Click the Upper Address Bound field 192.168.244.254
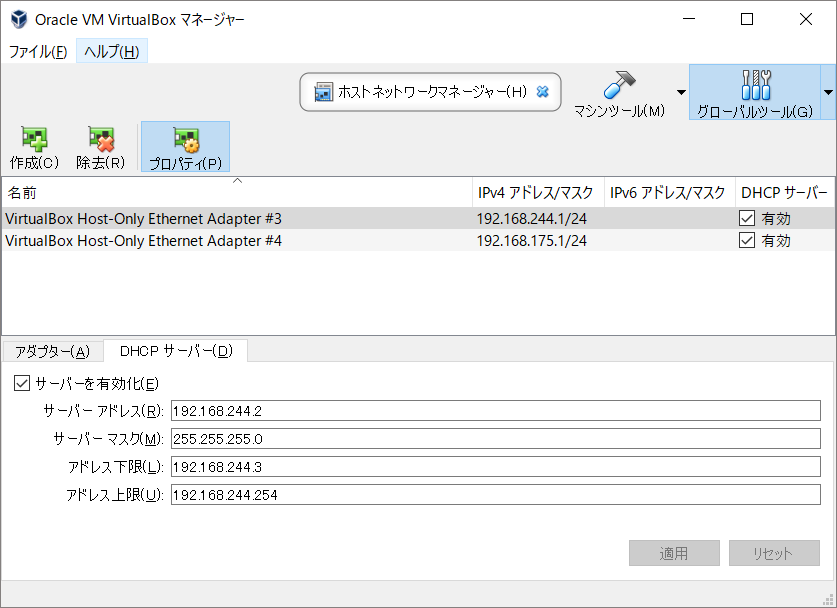The height and width of the screenshot is (608, 837). (495, 495)
